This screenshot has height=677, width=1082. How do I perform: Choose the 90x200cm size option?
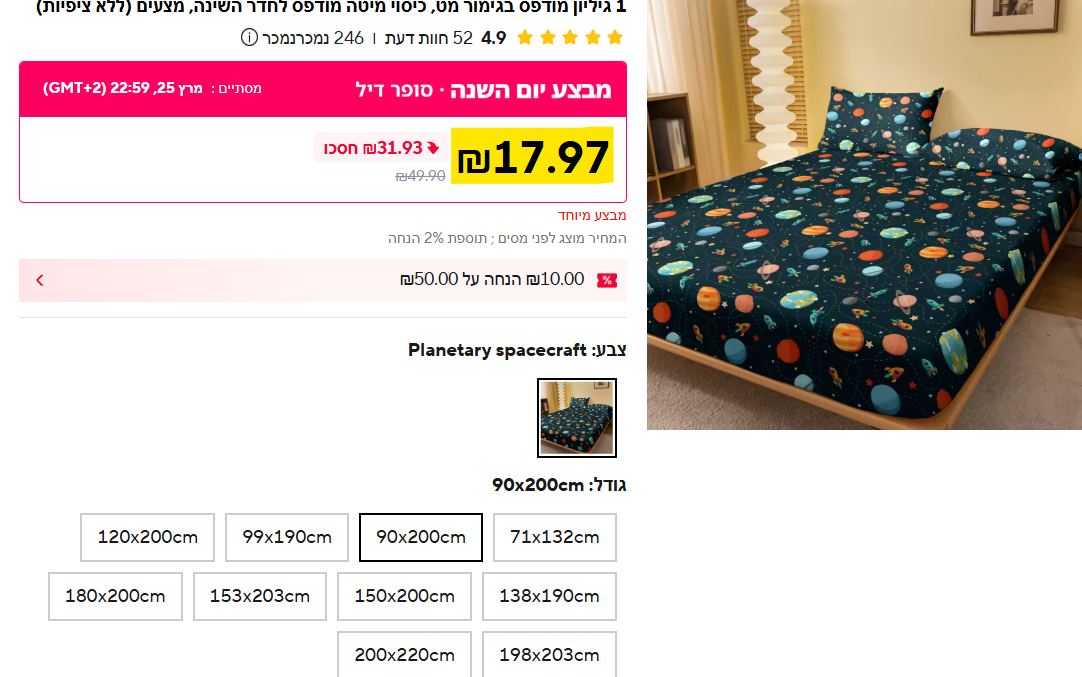[421, 537]
